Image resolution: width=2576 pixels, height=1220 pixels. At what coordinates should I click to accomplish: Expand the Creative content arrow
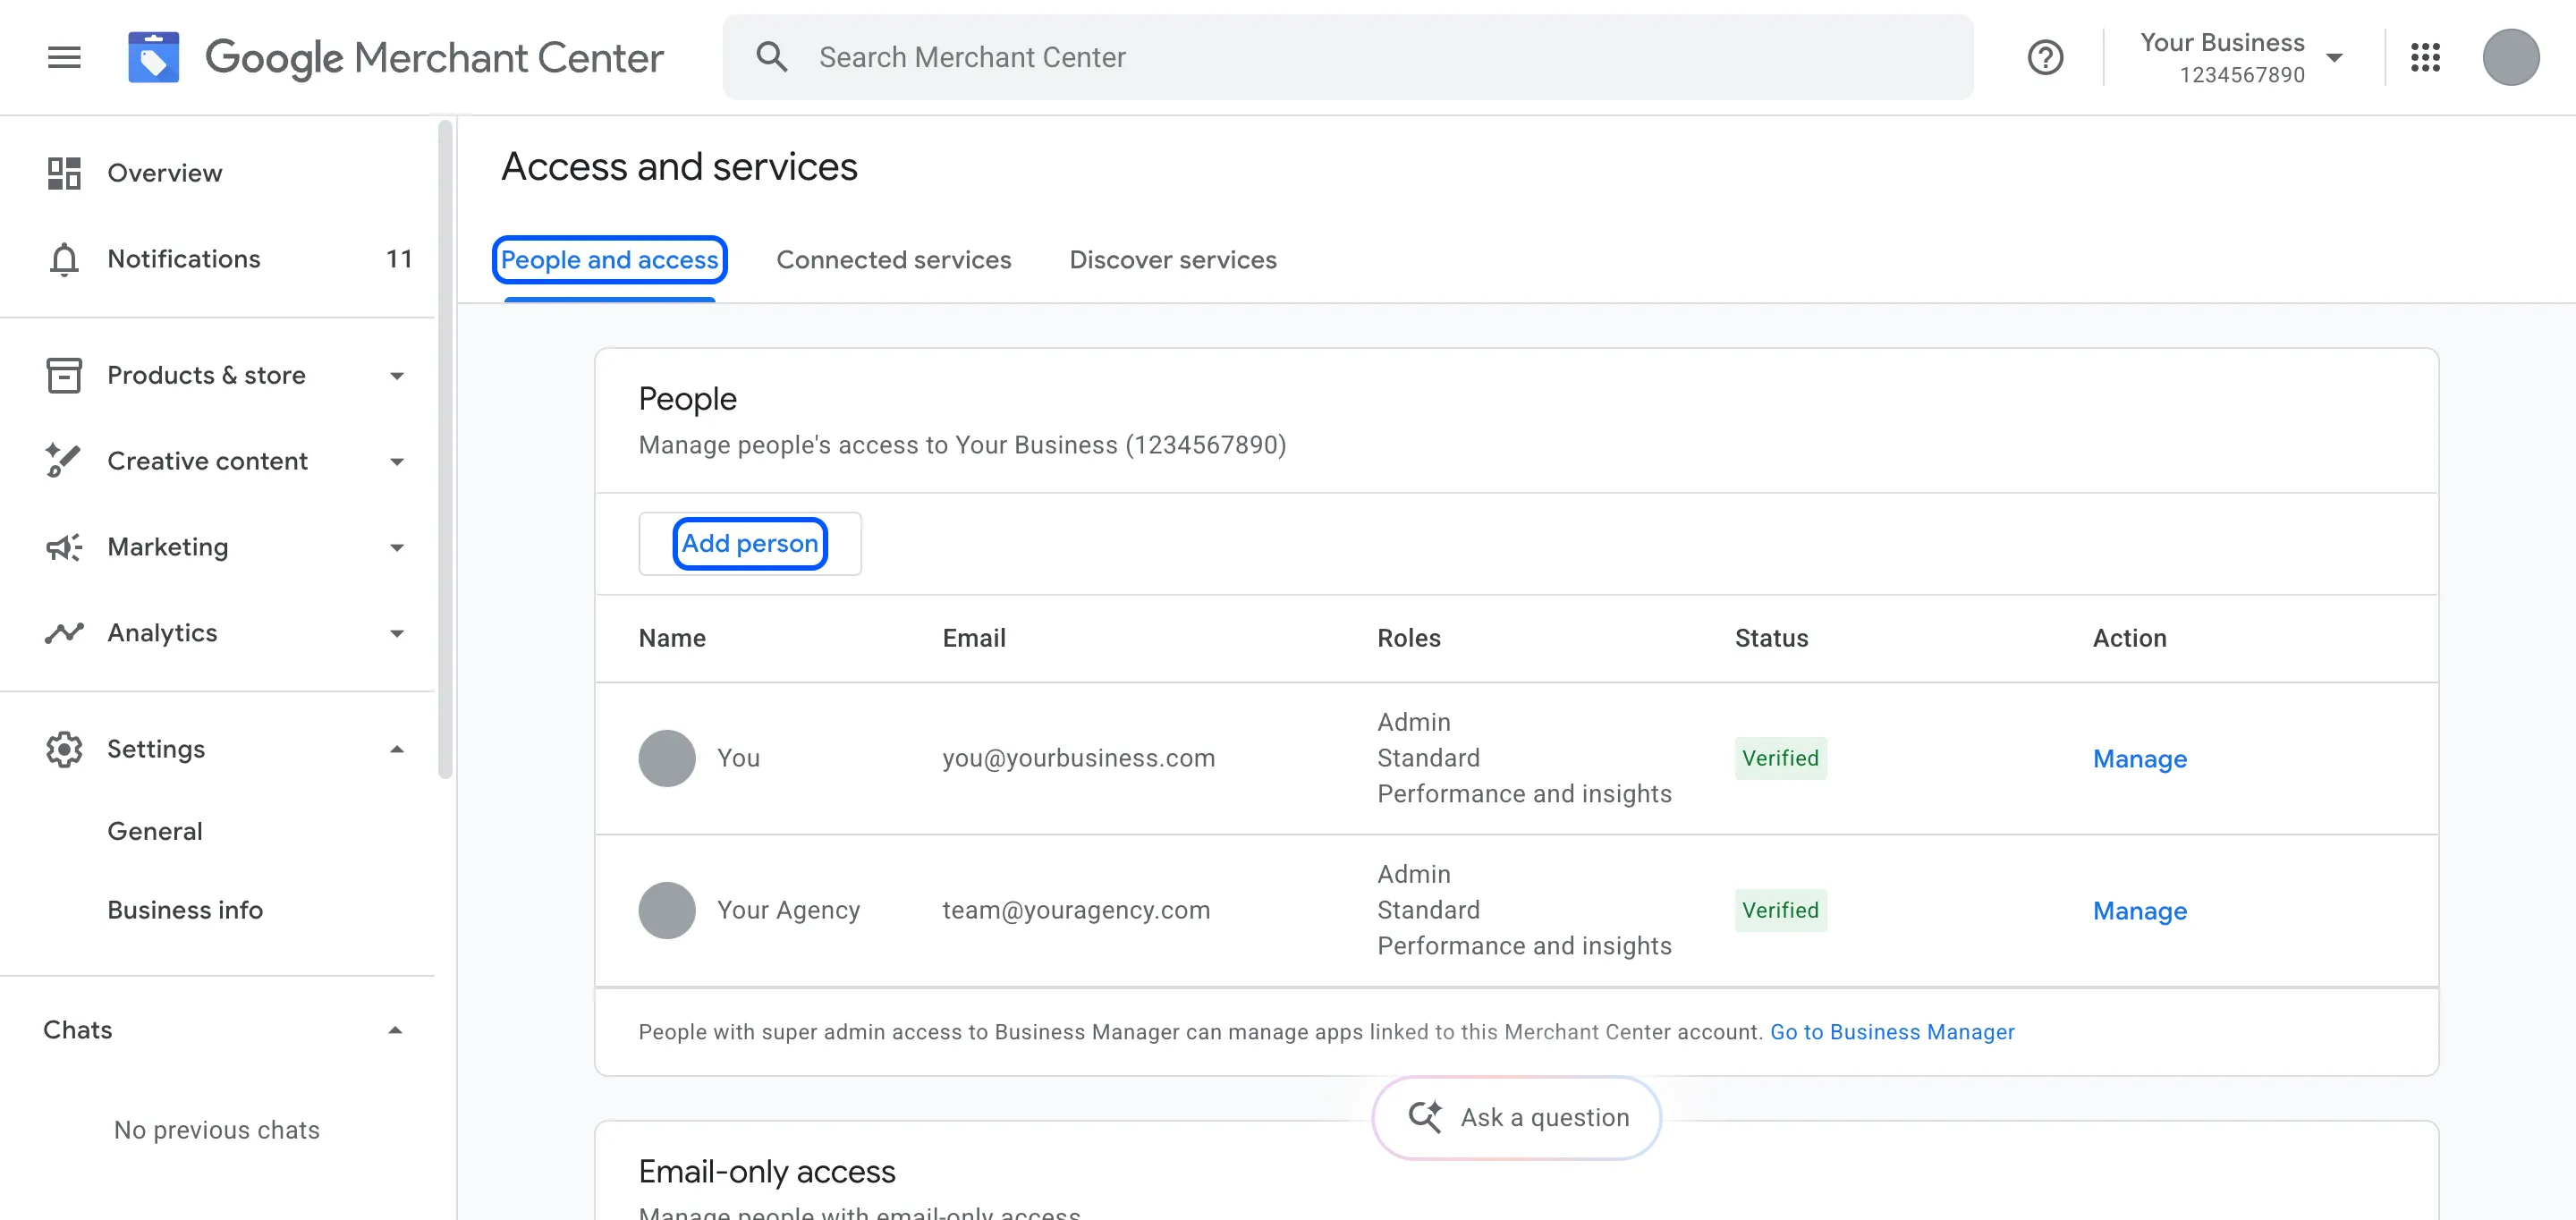(x=397, y=462)
